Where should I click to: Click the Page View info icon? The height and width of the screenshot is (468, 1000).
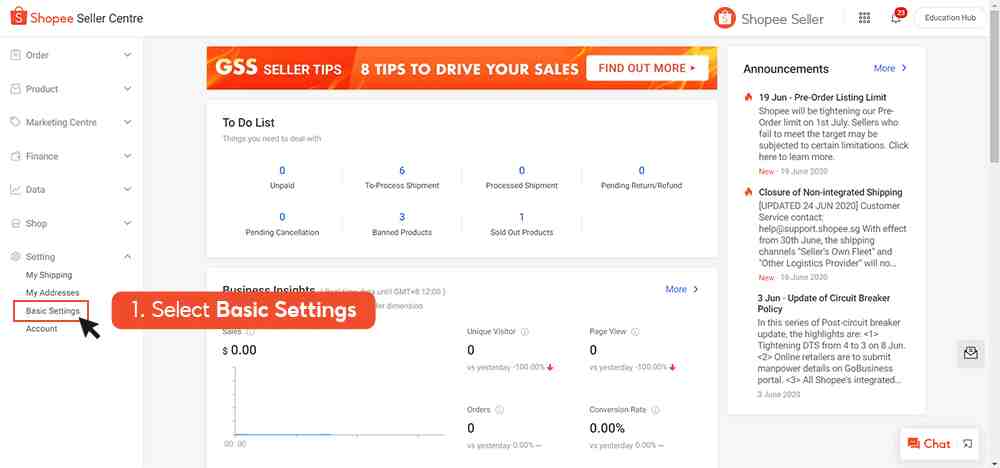635,332
